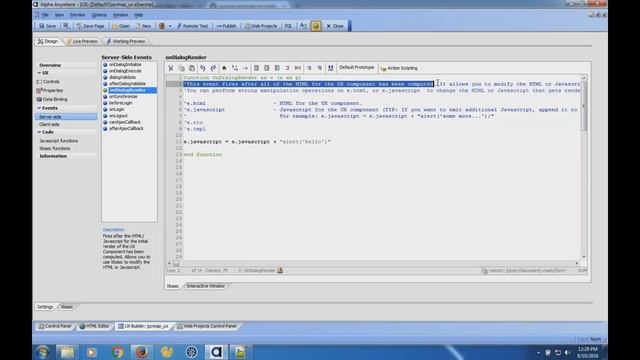This screenshot has height=360, width=640.
Task: Click the Close button in main toolbar
Action: pos(335,26)
